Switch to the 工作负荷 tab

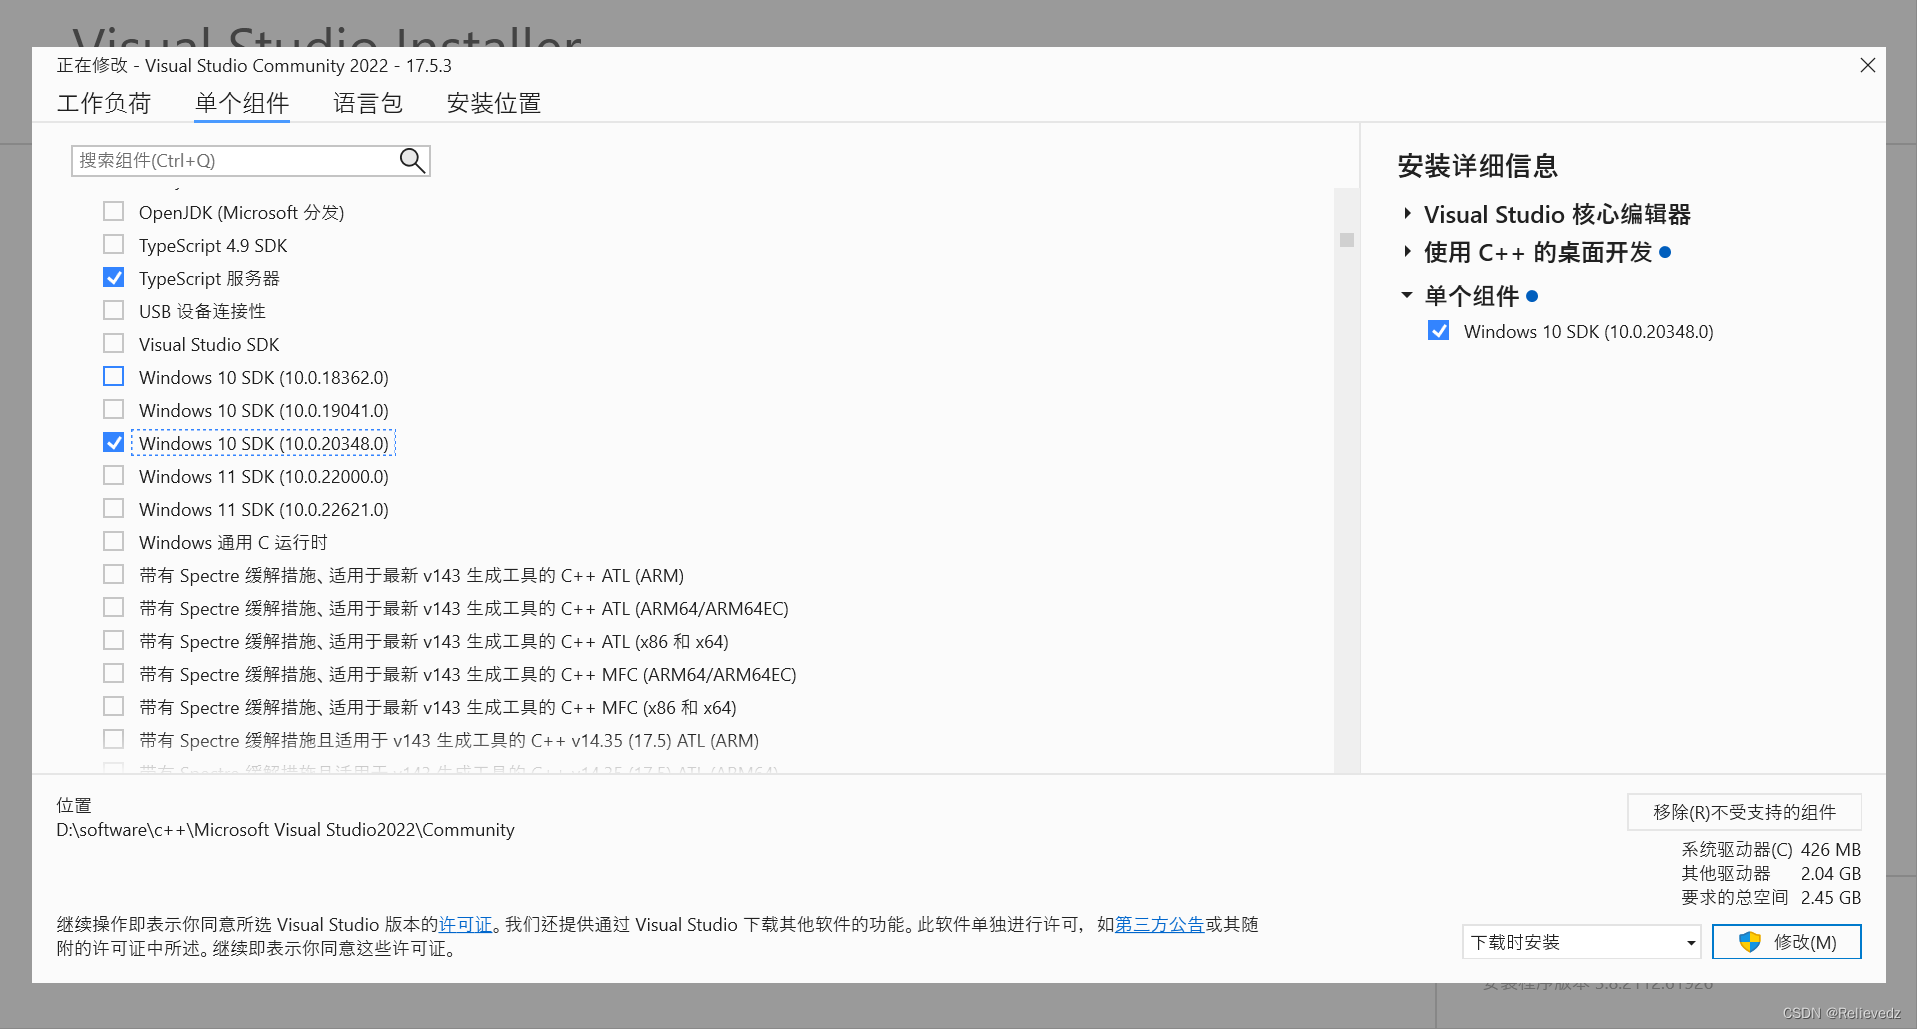[x=104, y=102]
